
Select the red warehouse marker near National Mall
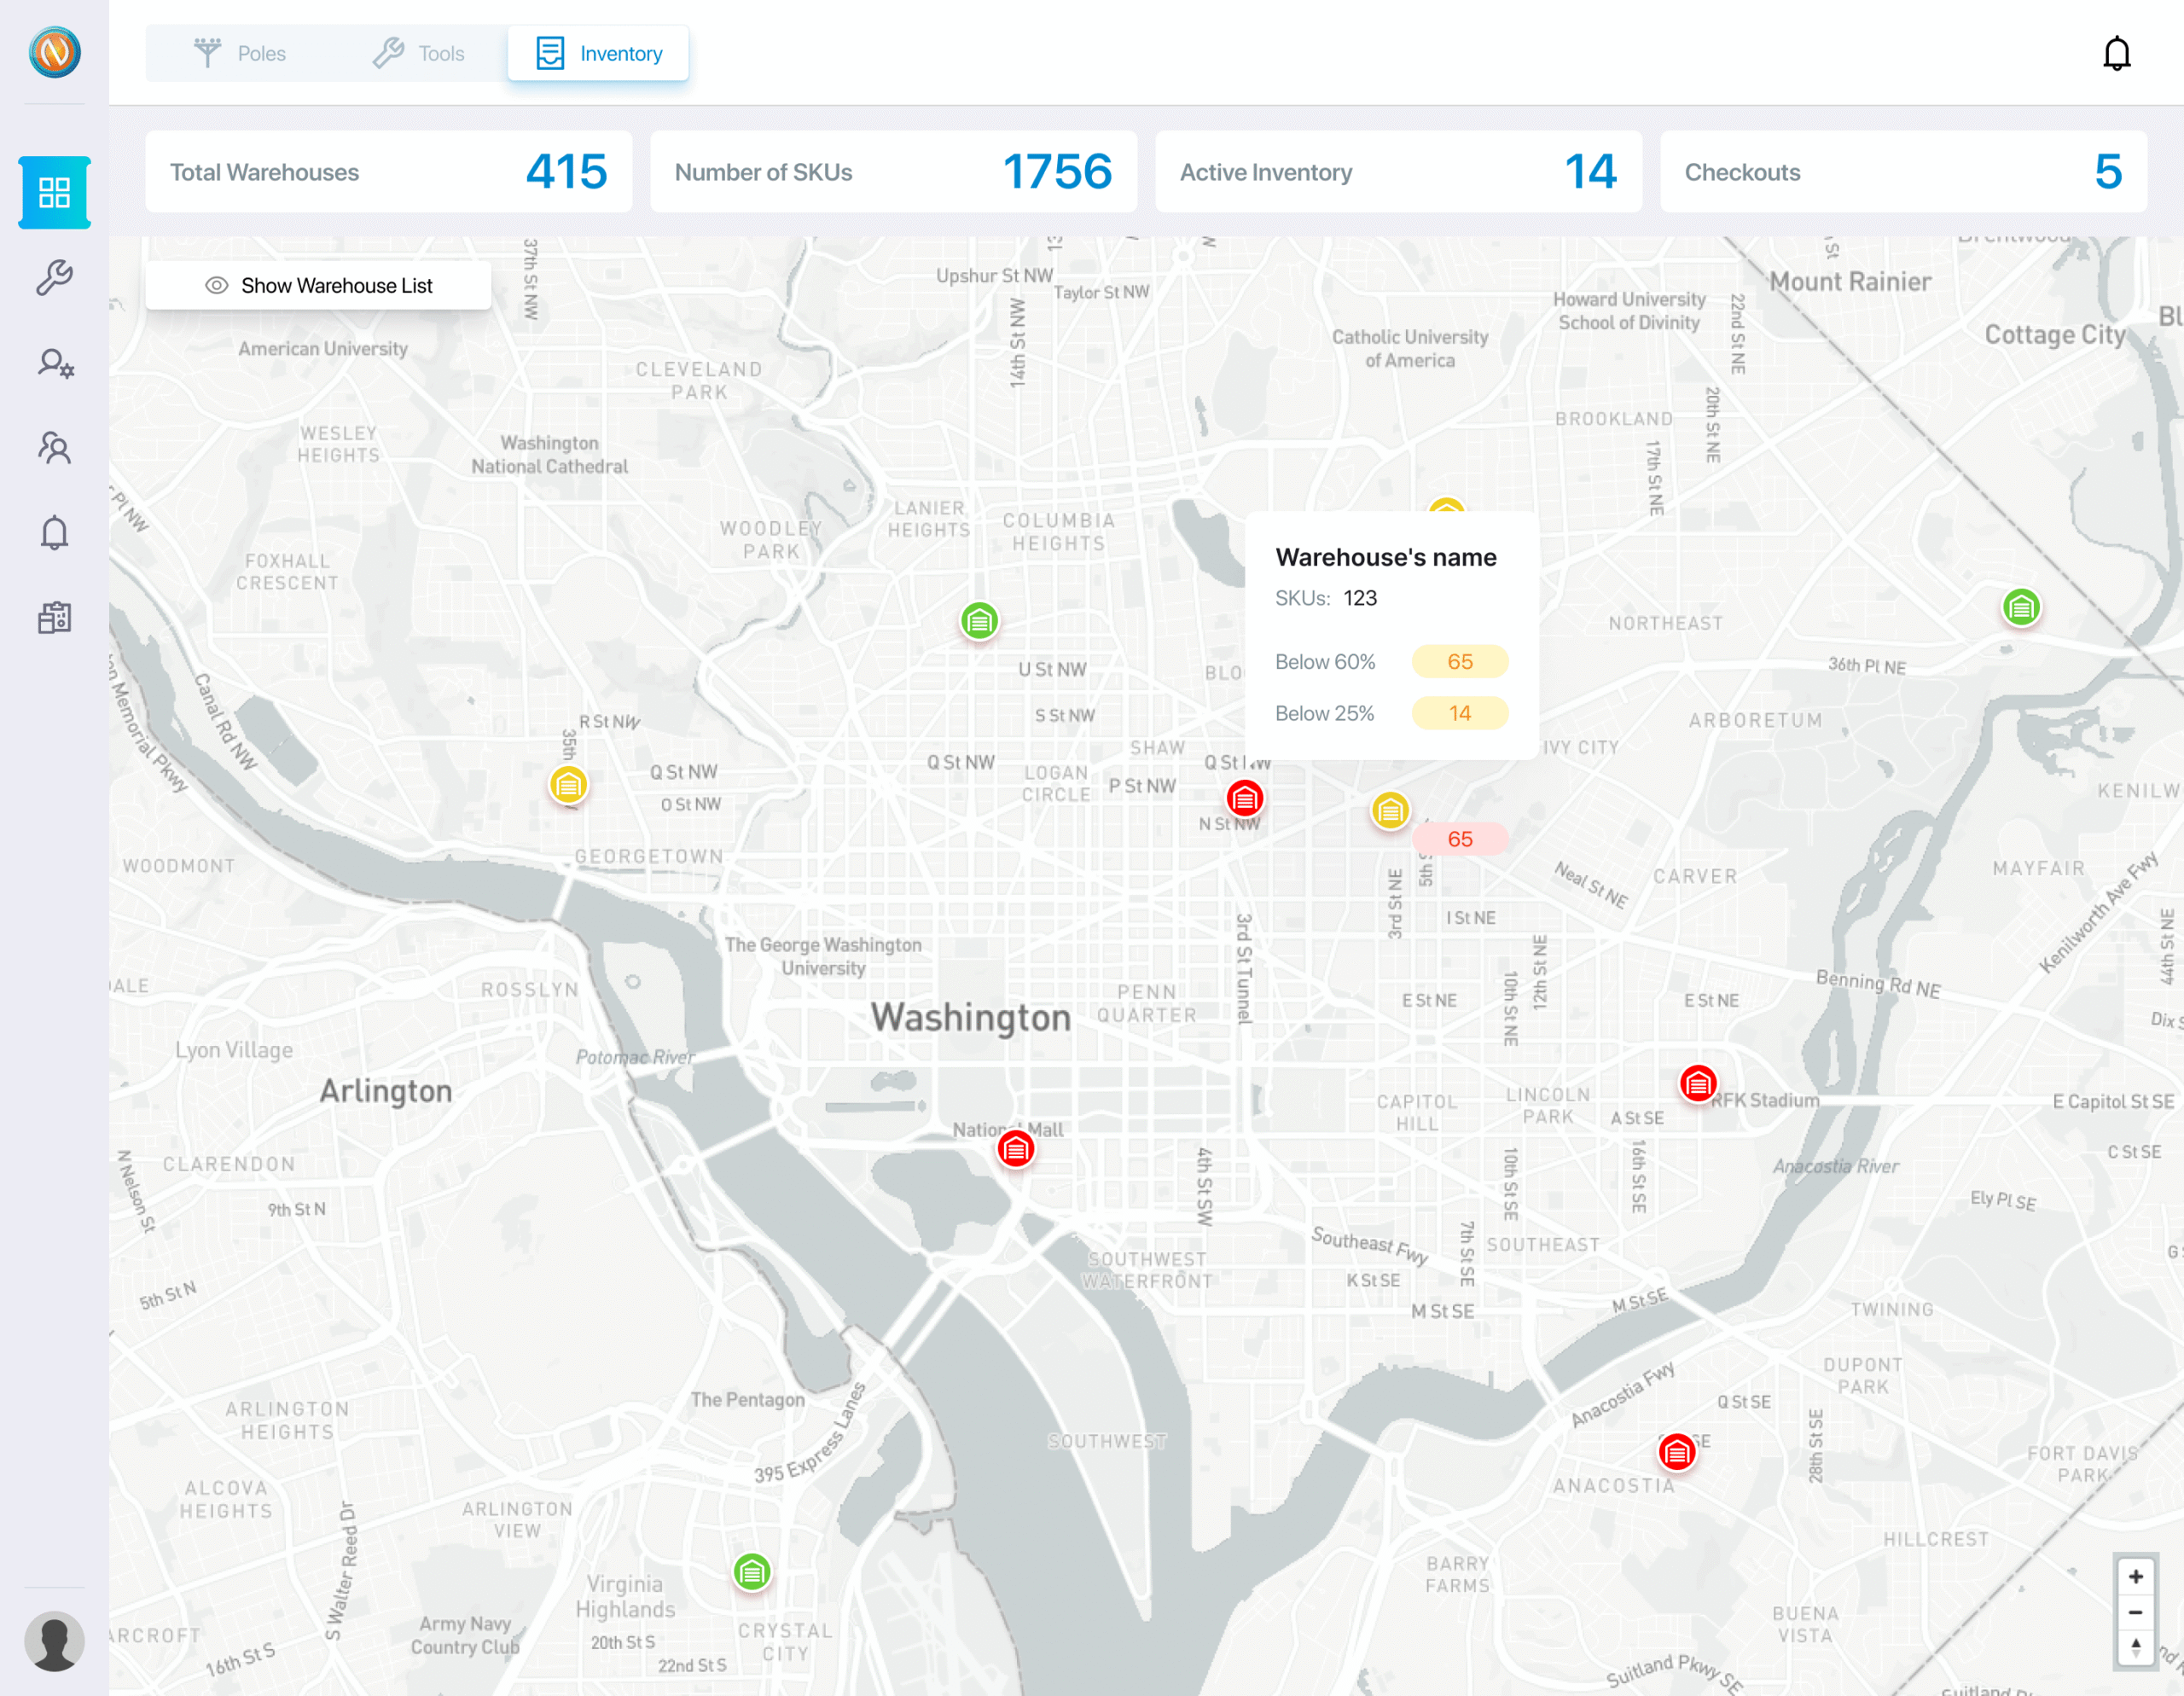coord(1016,1149)
